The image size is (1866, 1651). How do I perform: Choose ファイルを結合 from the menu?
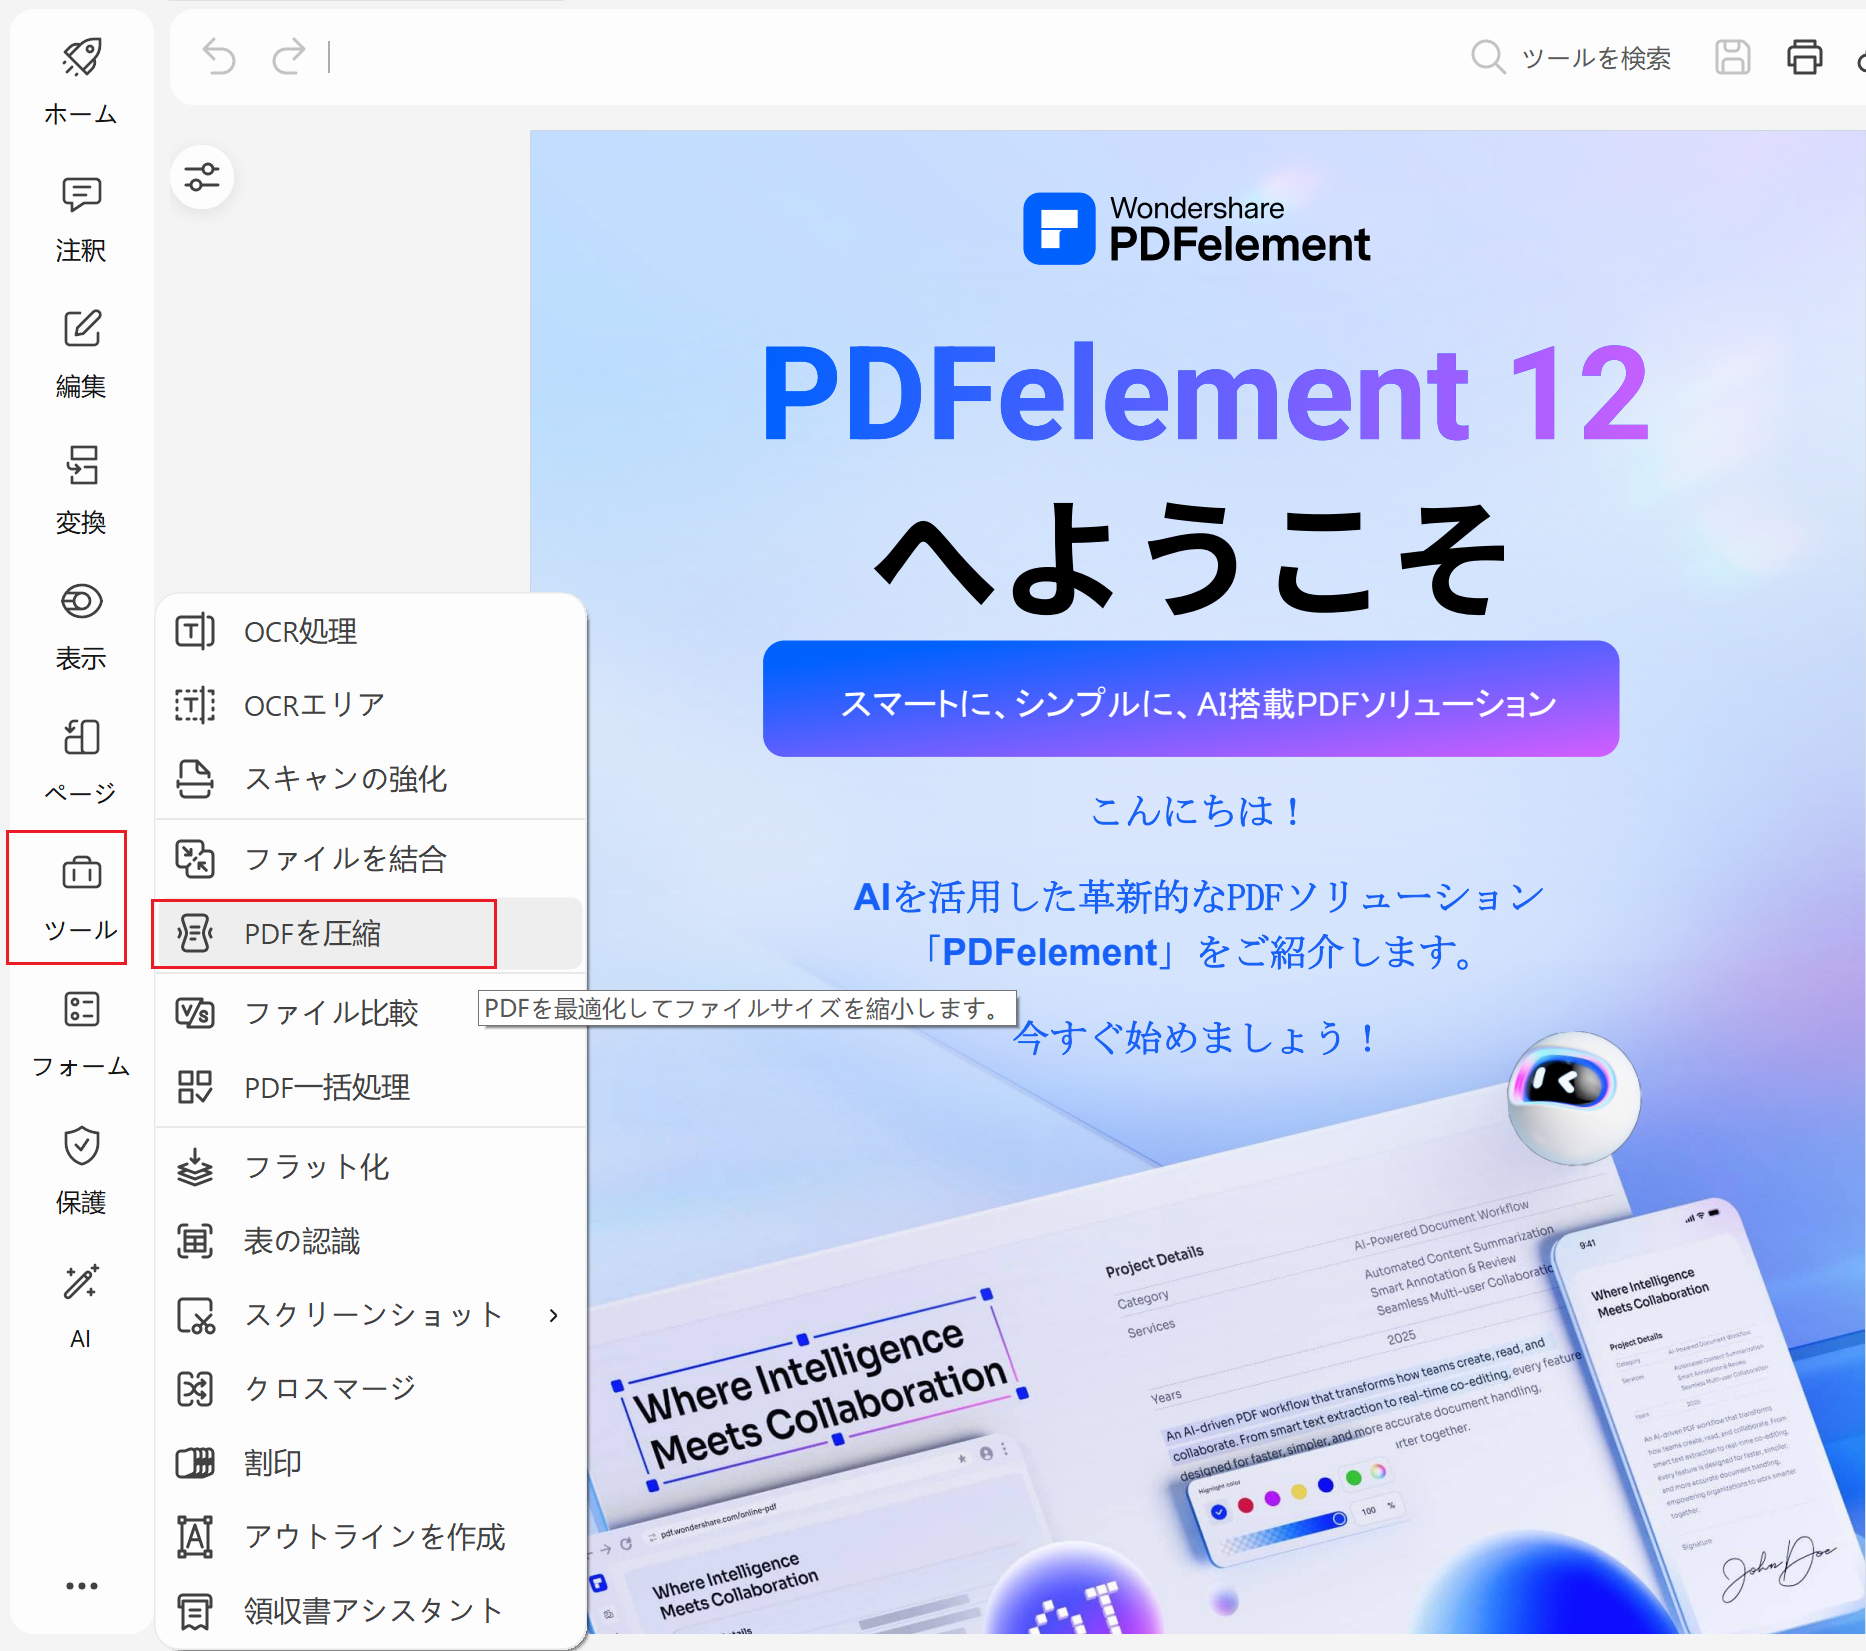tap(370, 859)
